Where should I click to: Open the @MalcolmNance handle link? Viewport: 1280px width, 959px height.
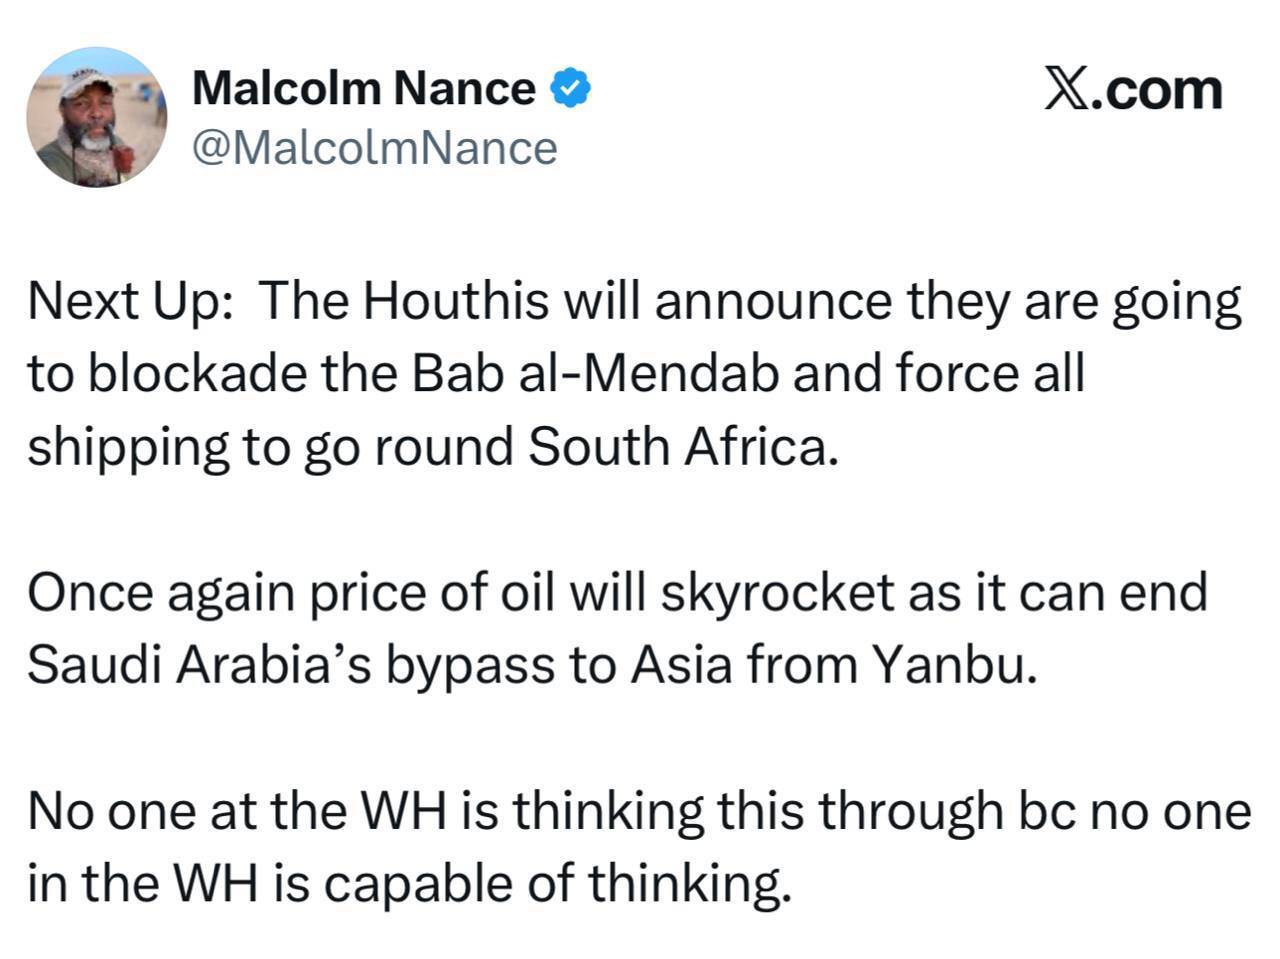pyautogui.click(x=374, y=148)
